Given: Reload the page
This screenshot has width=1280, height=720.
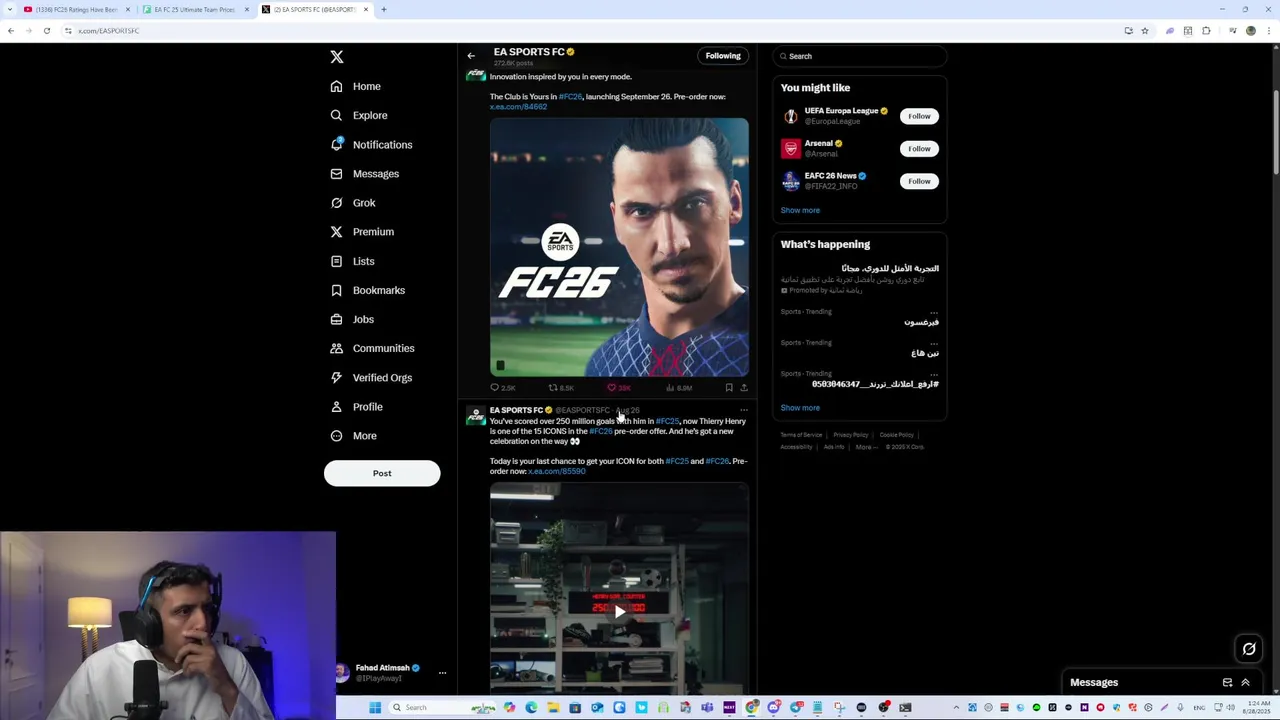Looking at the screenshot, I should (x=46, y=31).
